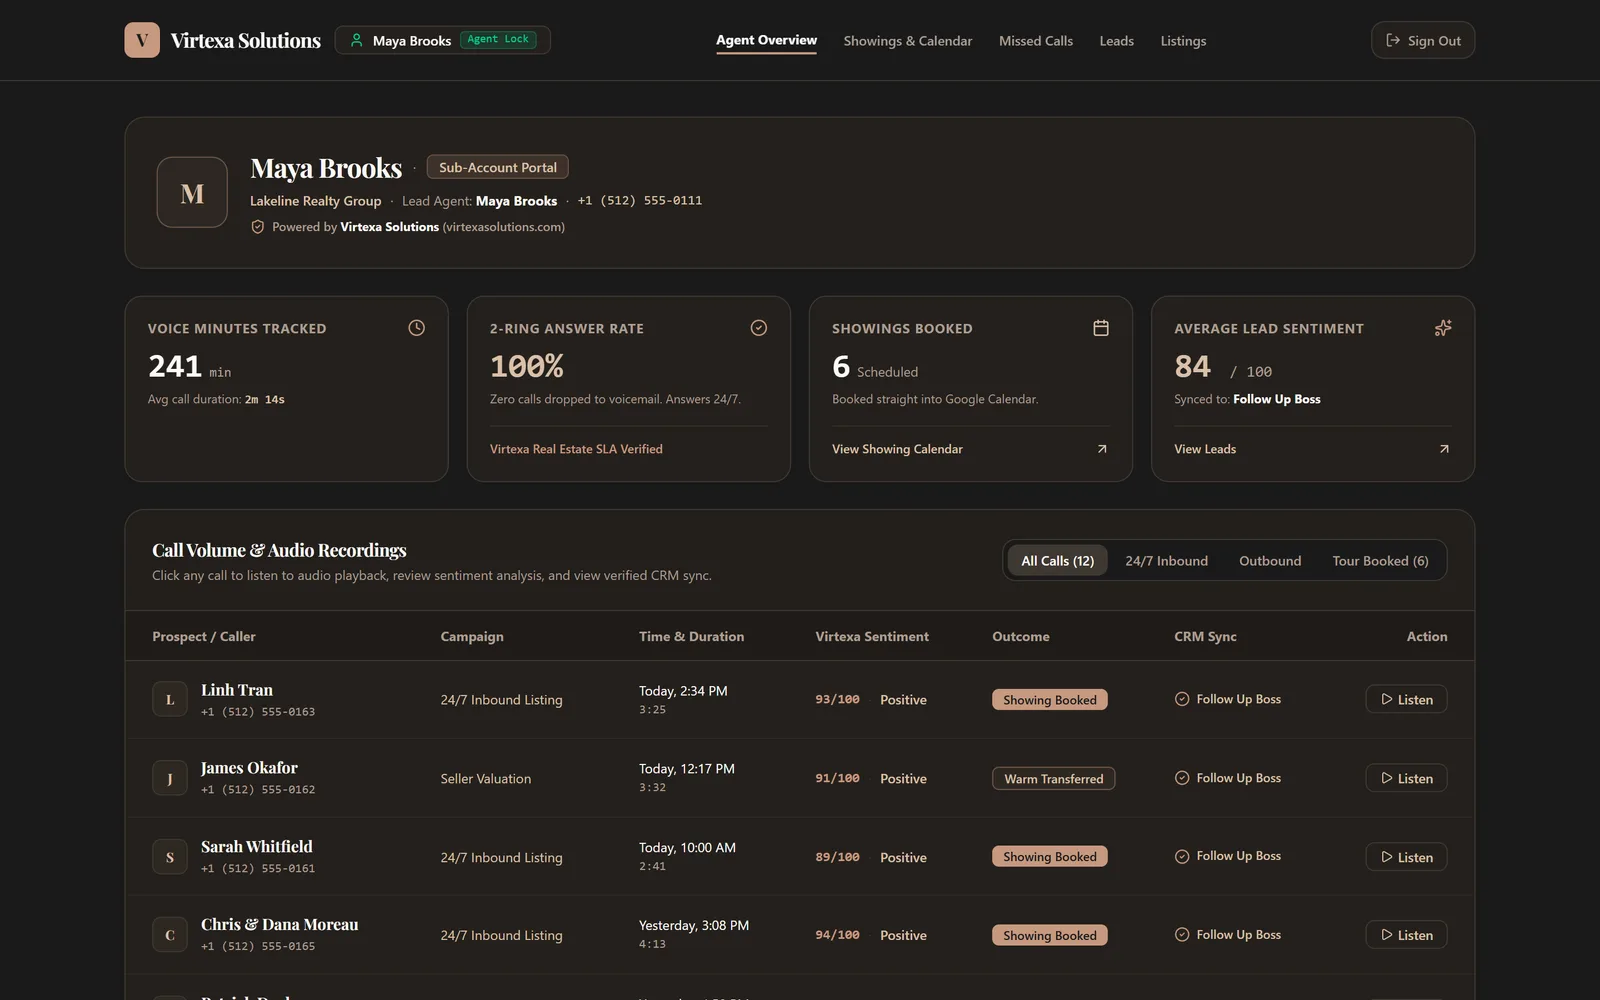Click CRM sync check icon in James Okafor row
The height and width of the screenshot is (1000, 1600).
click(x=1182, y=778)
